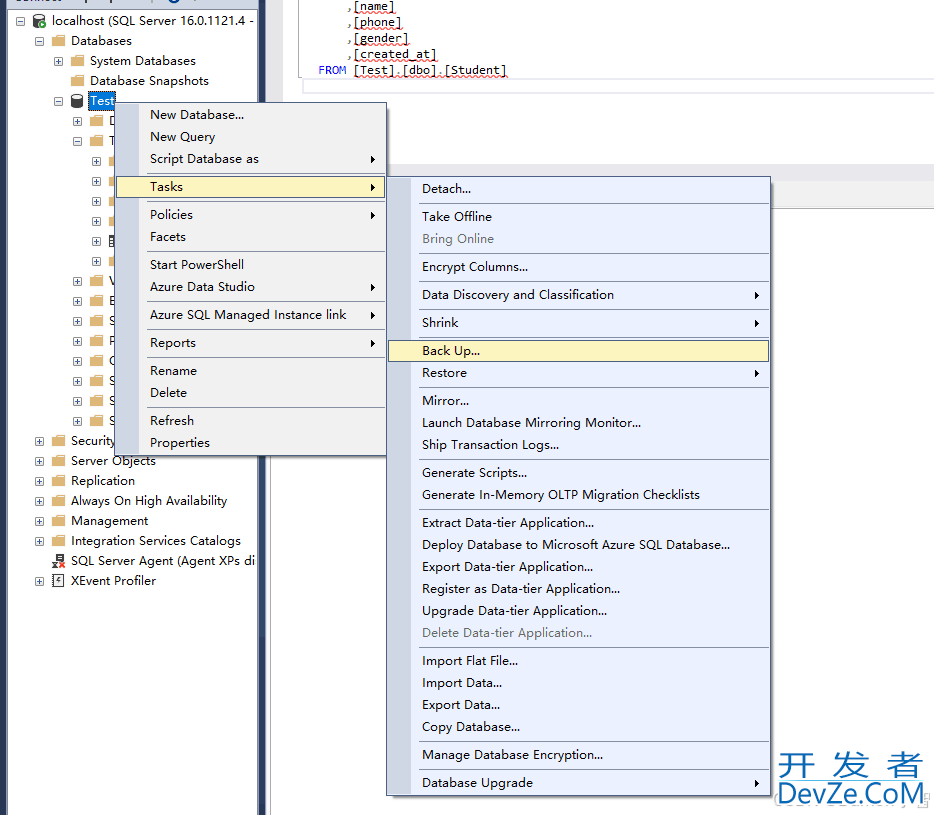
Task: Click the Server Objects folder icon
Action: pyautogui.click(x=58, y=461)
